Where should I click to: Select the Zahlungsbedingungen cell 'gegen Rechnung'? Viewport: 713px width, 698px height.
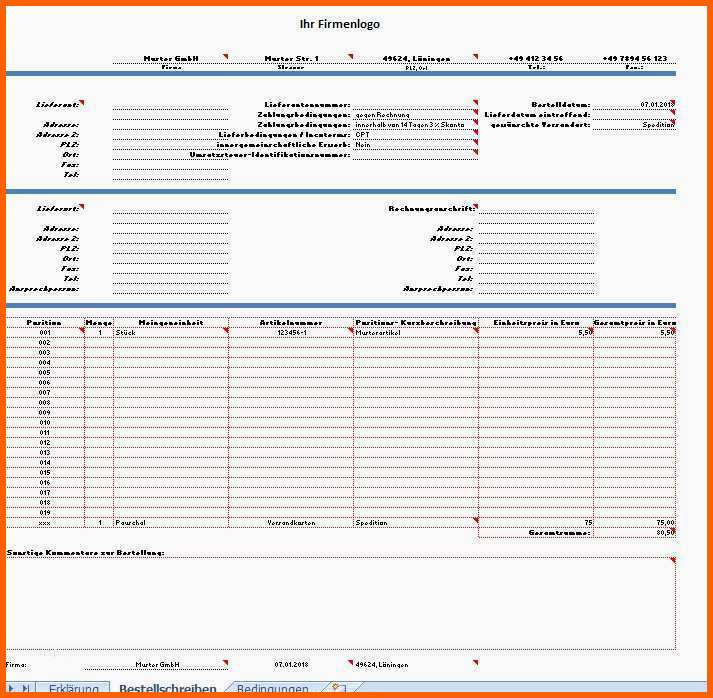click(412, 115)
